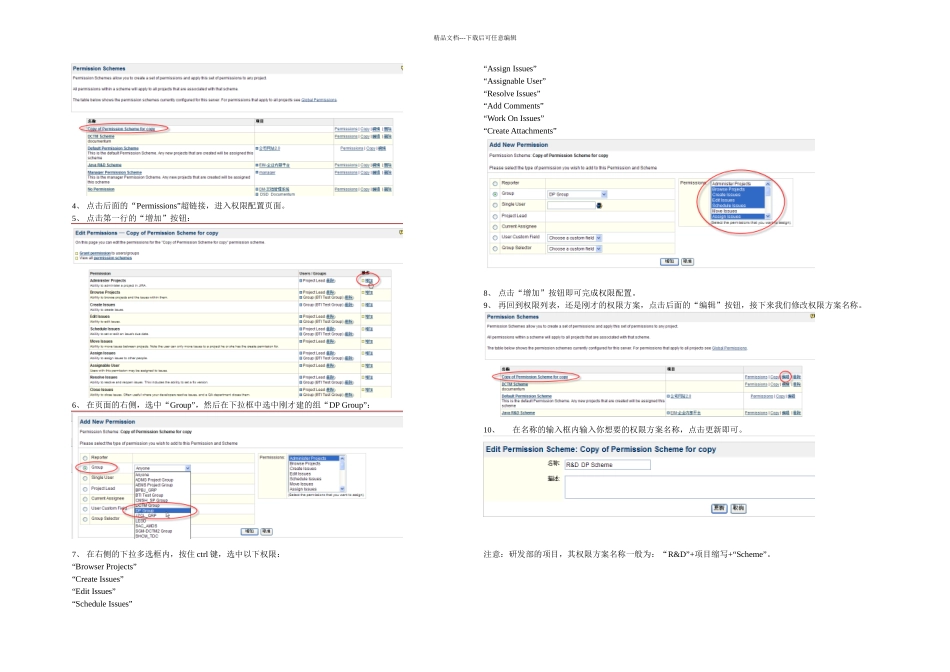Open the user picker icon beside Single User field
Screen dimensions: 950x672
click(x=599, y=205)
